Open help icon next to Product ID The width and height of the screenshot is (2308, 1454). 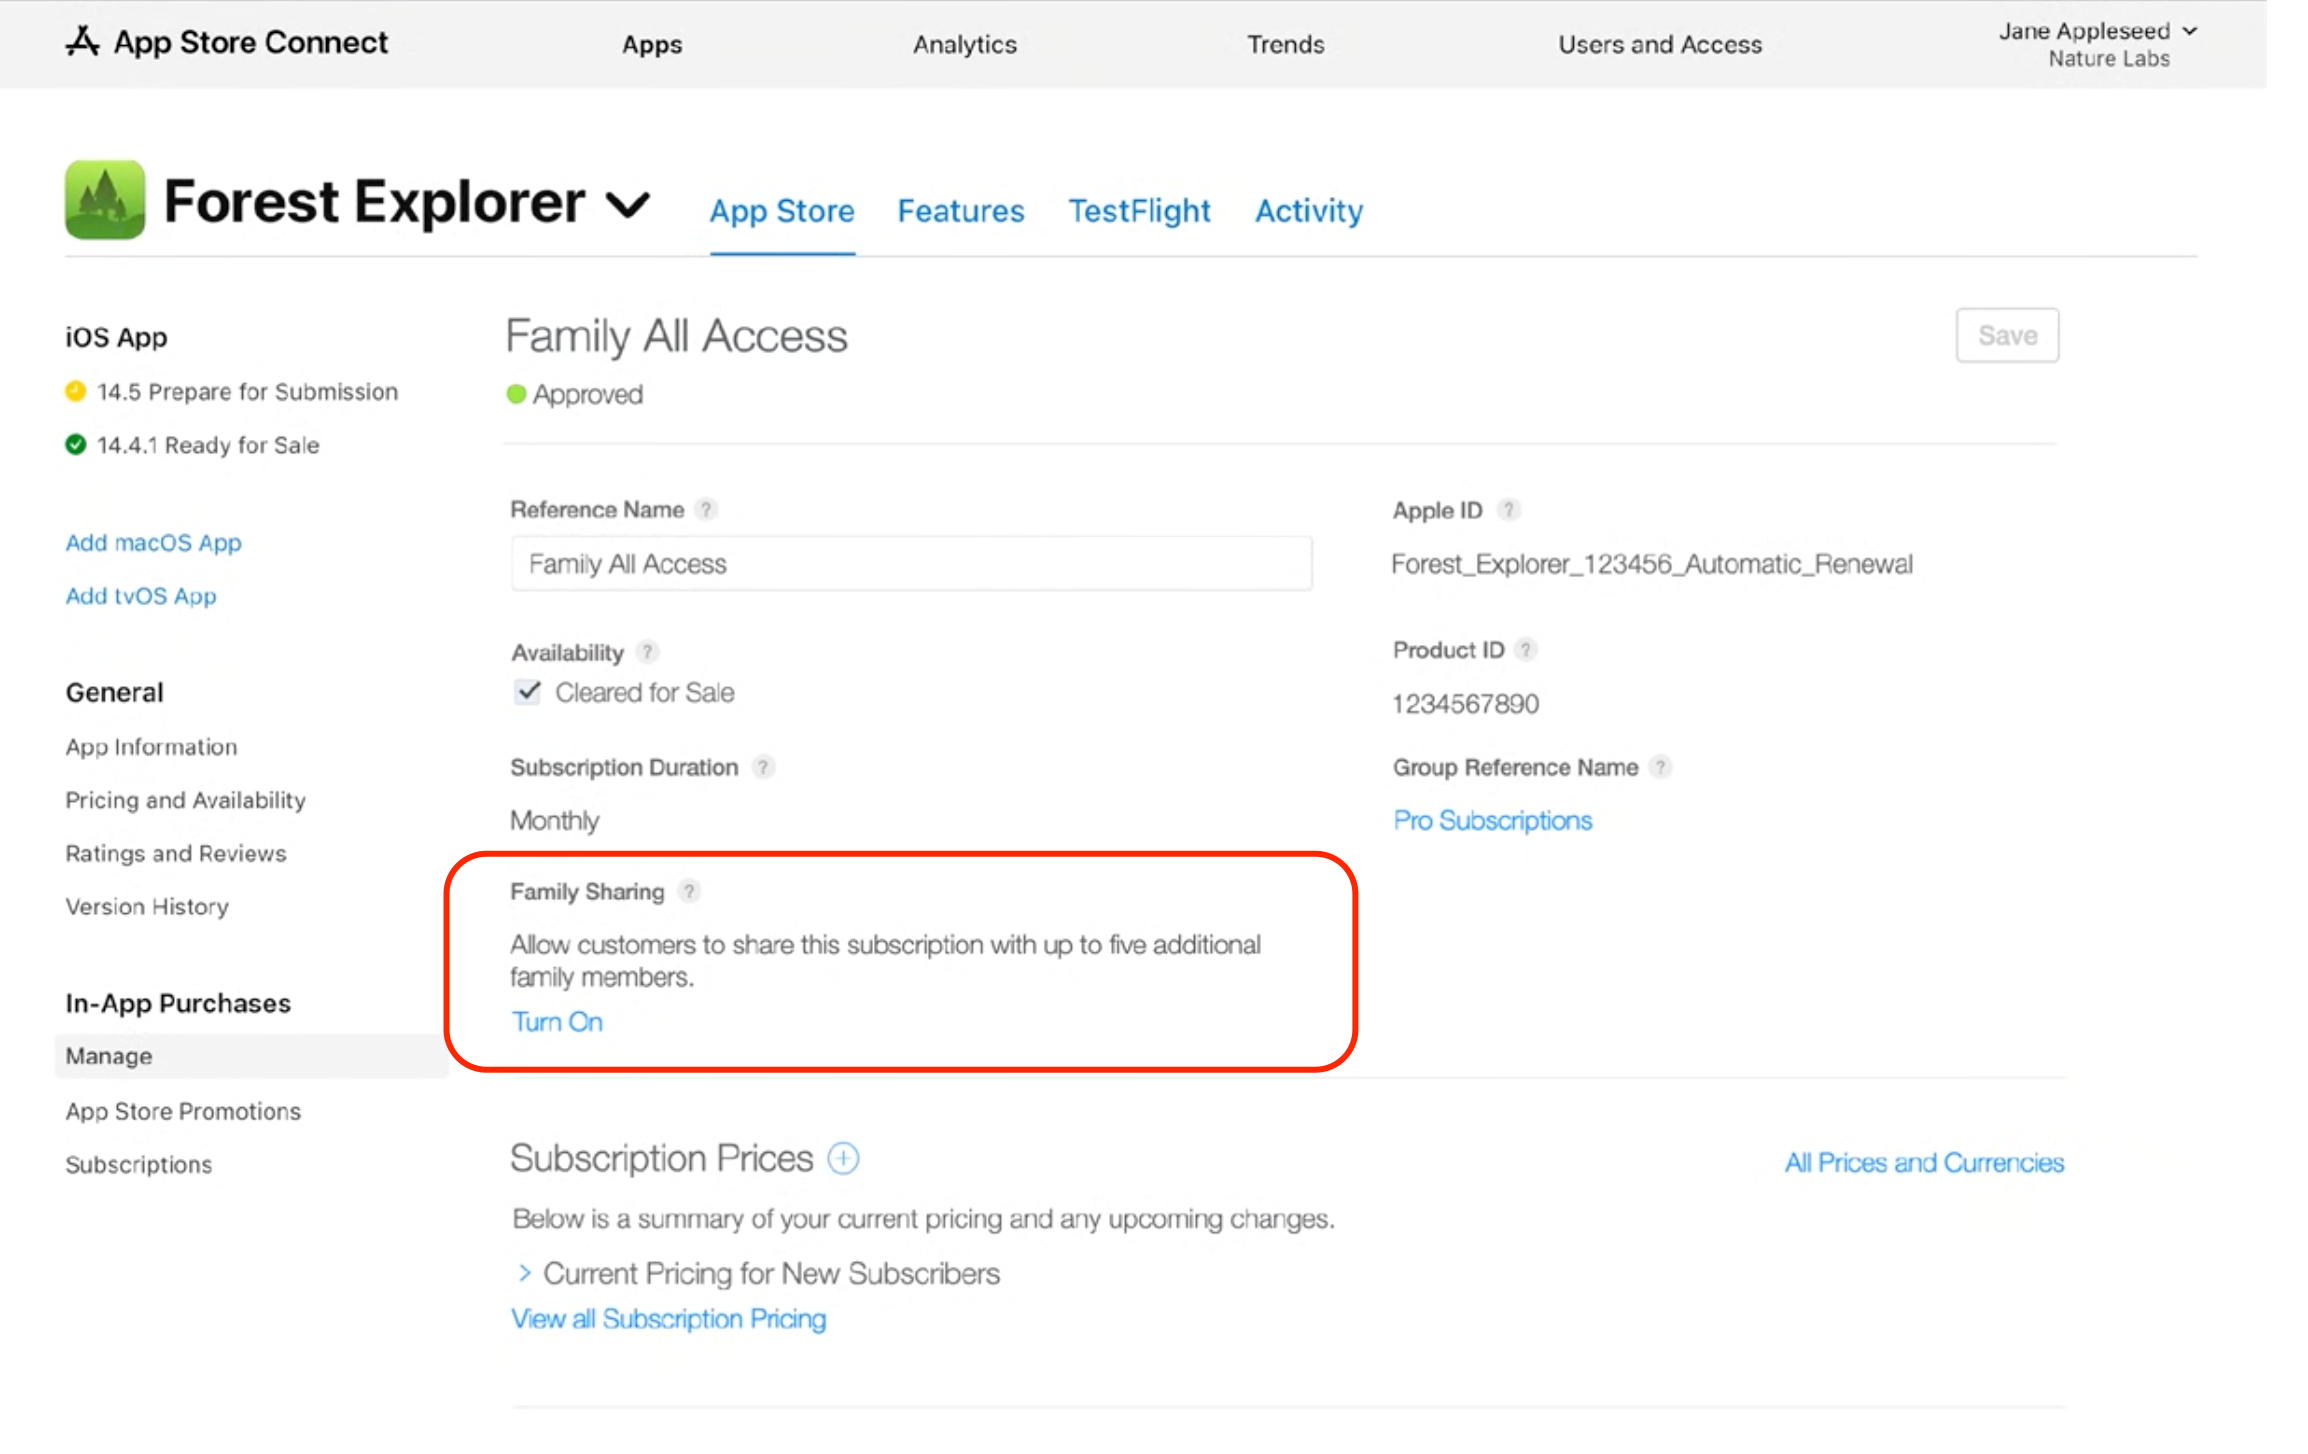tap(1526, 650)
